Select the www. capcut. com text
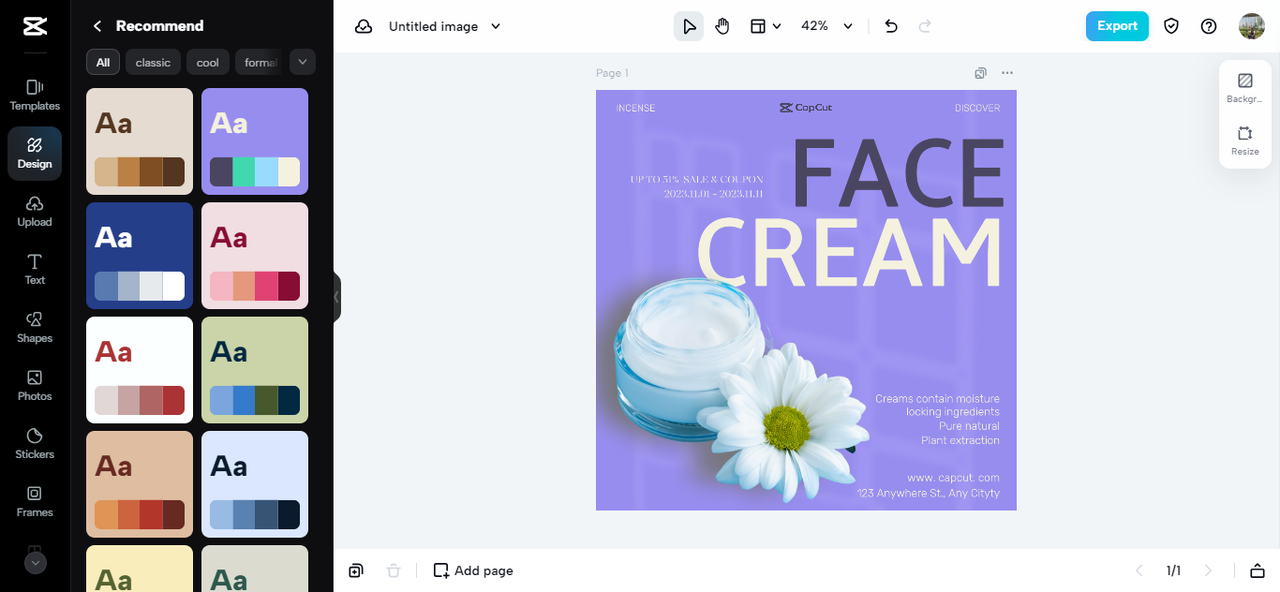This screenshot has height=592, width=1280. [x=953, y=478]
